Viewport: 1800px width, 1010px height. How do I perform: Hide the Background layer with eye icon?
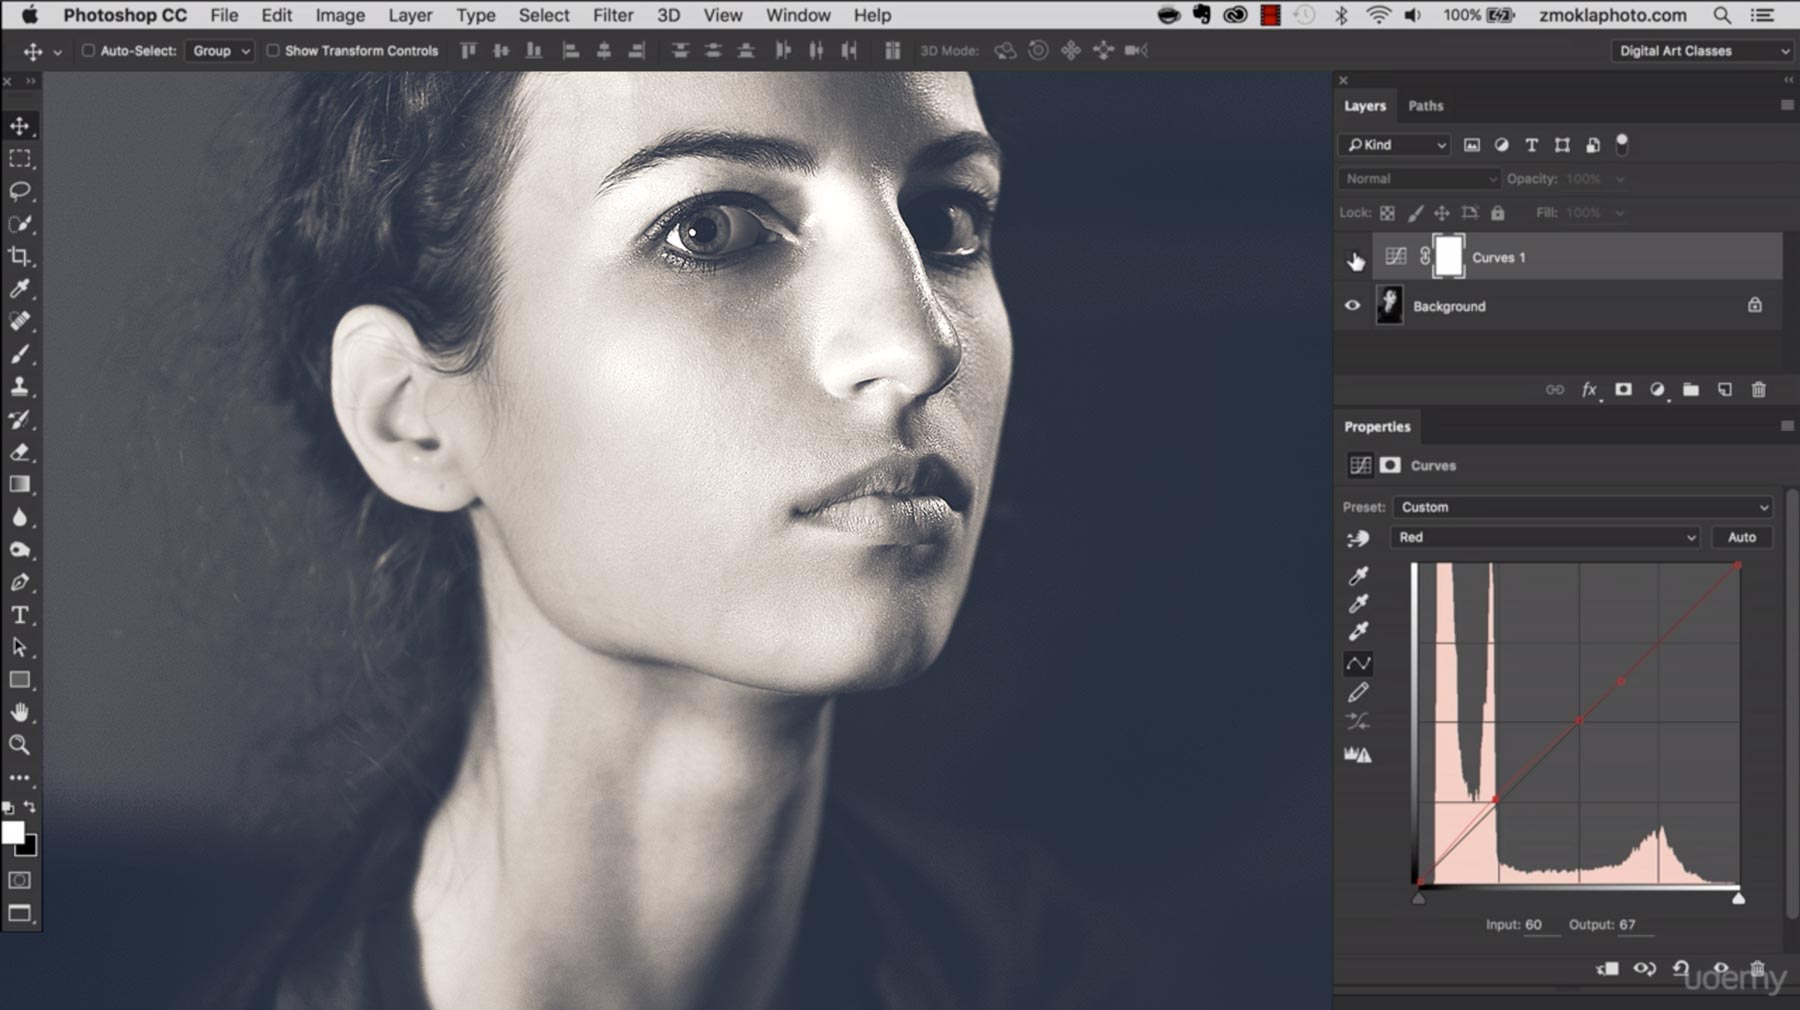pos(1352,306)
